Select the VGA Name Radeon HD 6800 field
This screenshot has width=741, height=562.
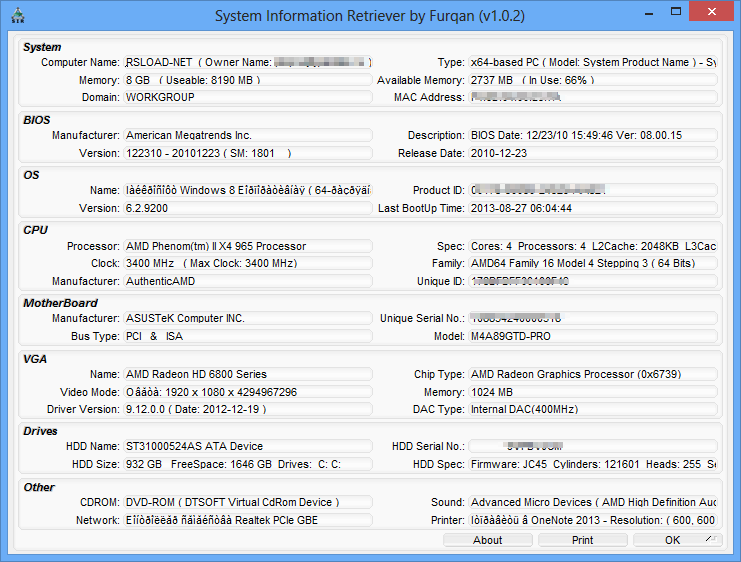(247, 374)
